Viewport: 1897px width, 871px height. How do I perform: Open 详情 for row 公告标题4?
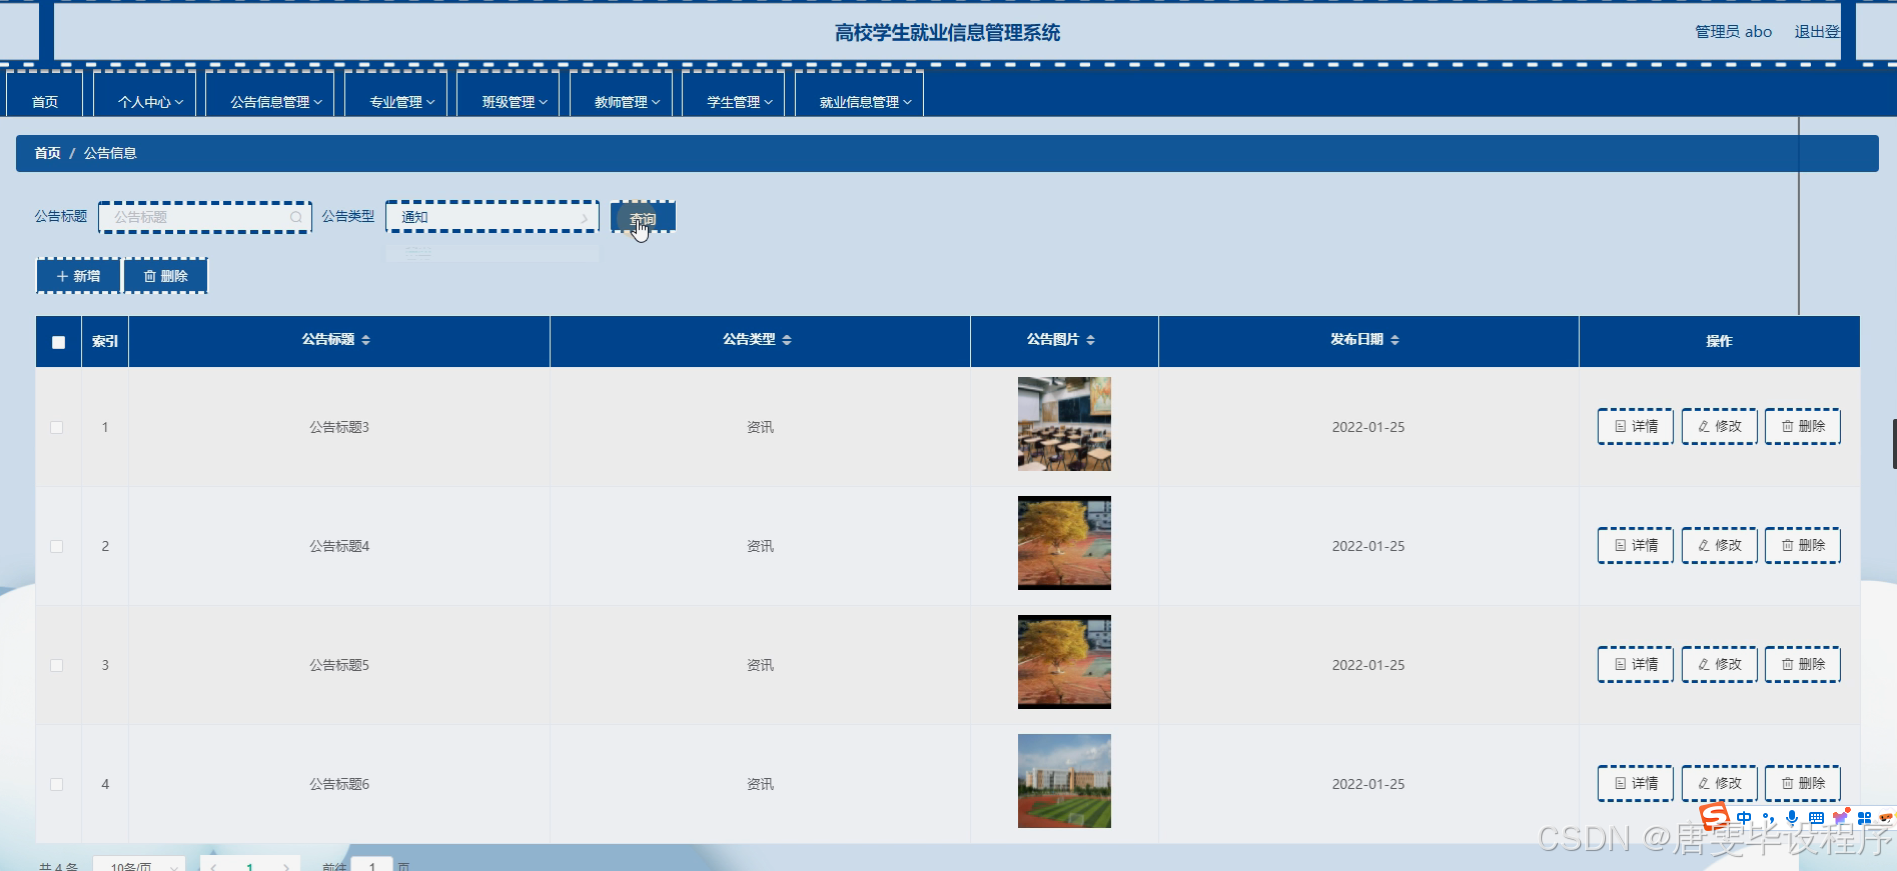1636,545
